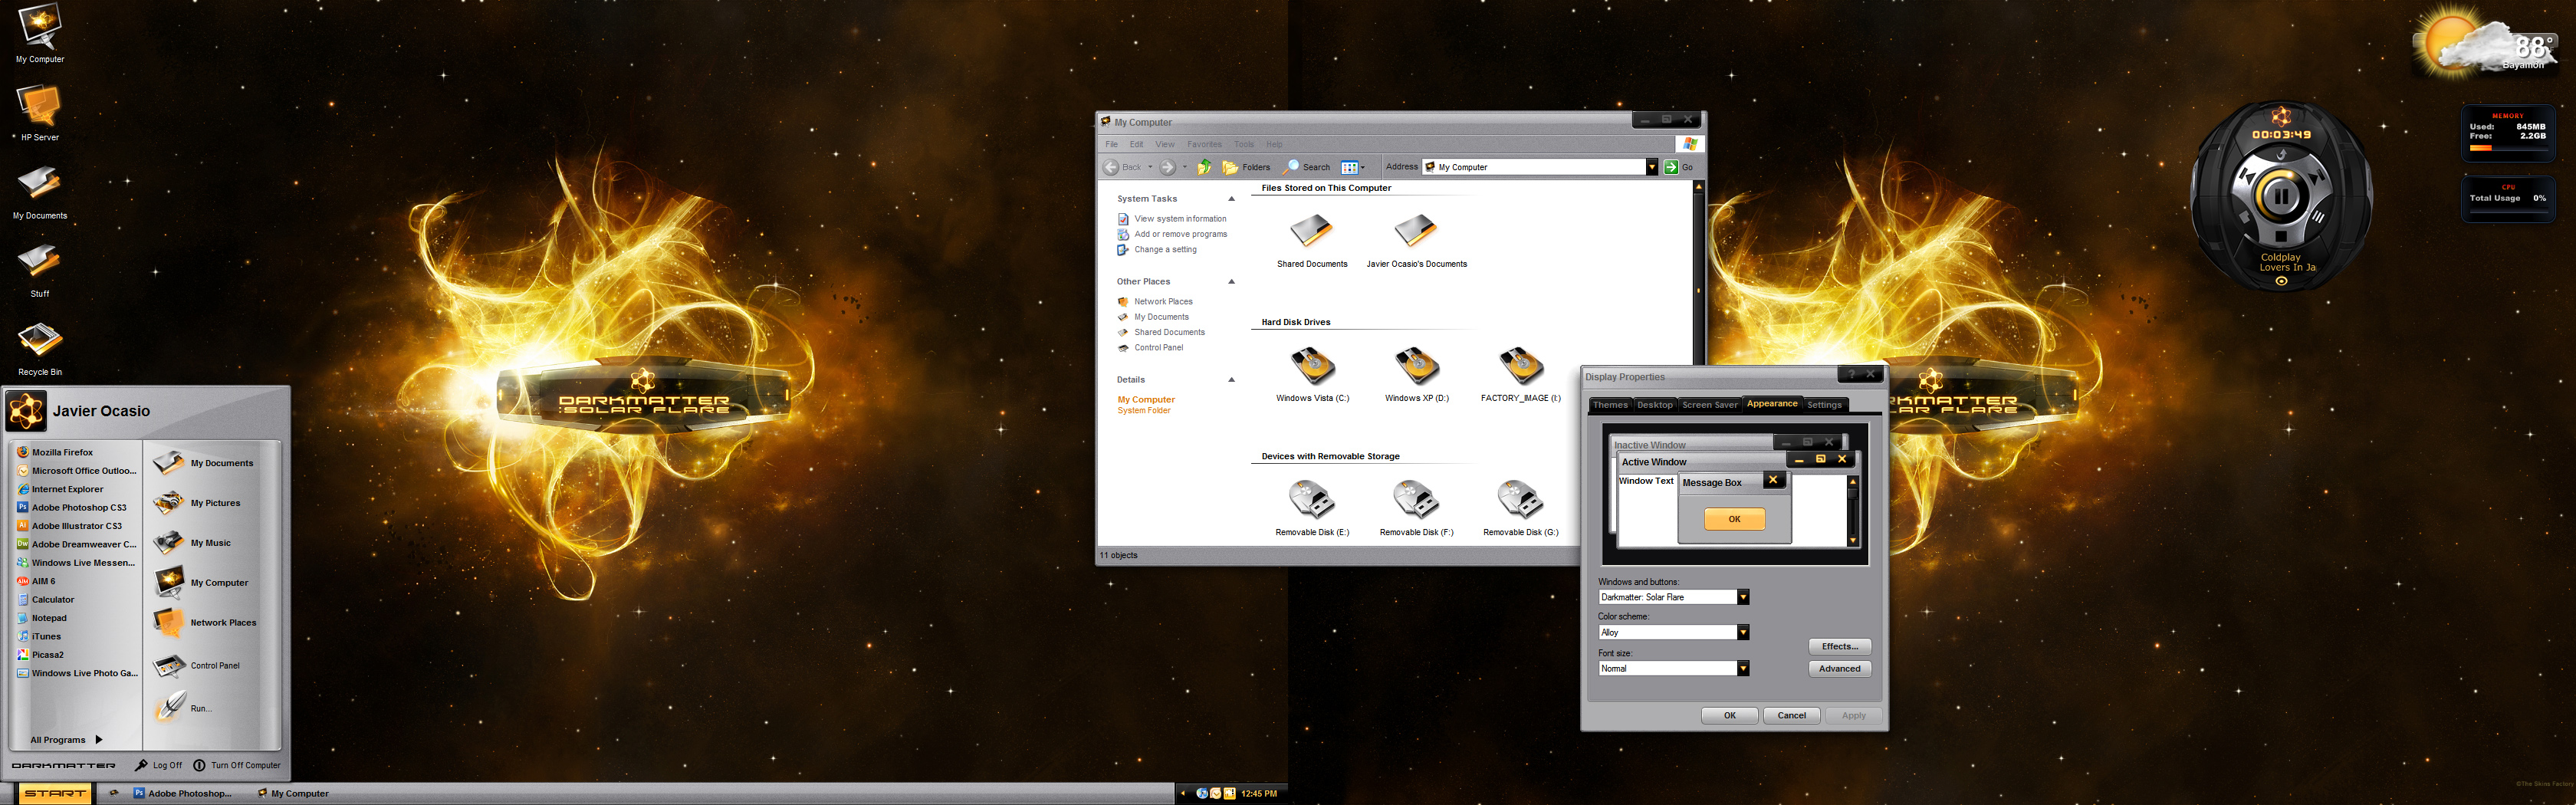
Task: Go to previous track on media player widget
Action: tap(2247, 177)
